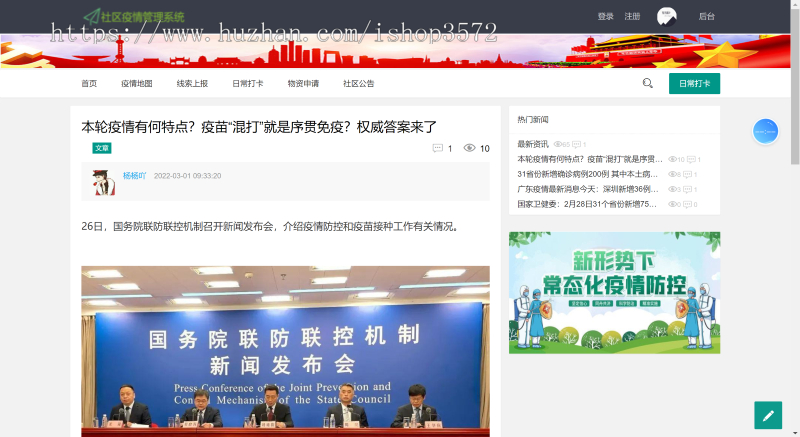Open news 31省份新增确诊病例200例
Image resolution: width=800 pixels, height=437 pixels.
click(587, 174)
